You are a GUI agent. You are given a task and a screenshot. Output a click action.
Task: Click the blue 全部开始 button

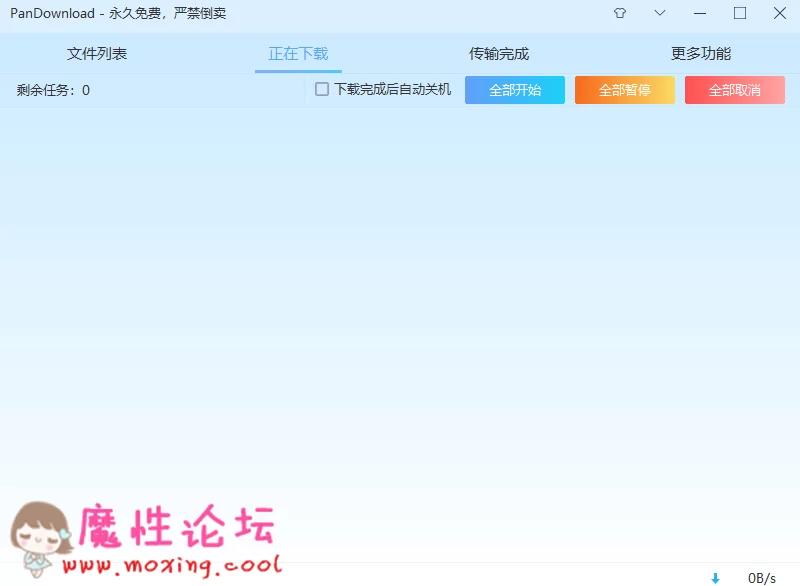click(515, 90)
